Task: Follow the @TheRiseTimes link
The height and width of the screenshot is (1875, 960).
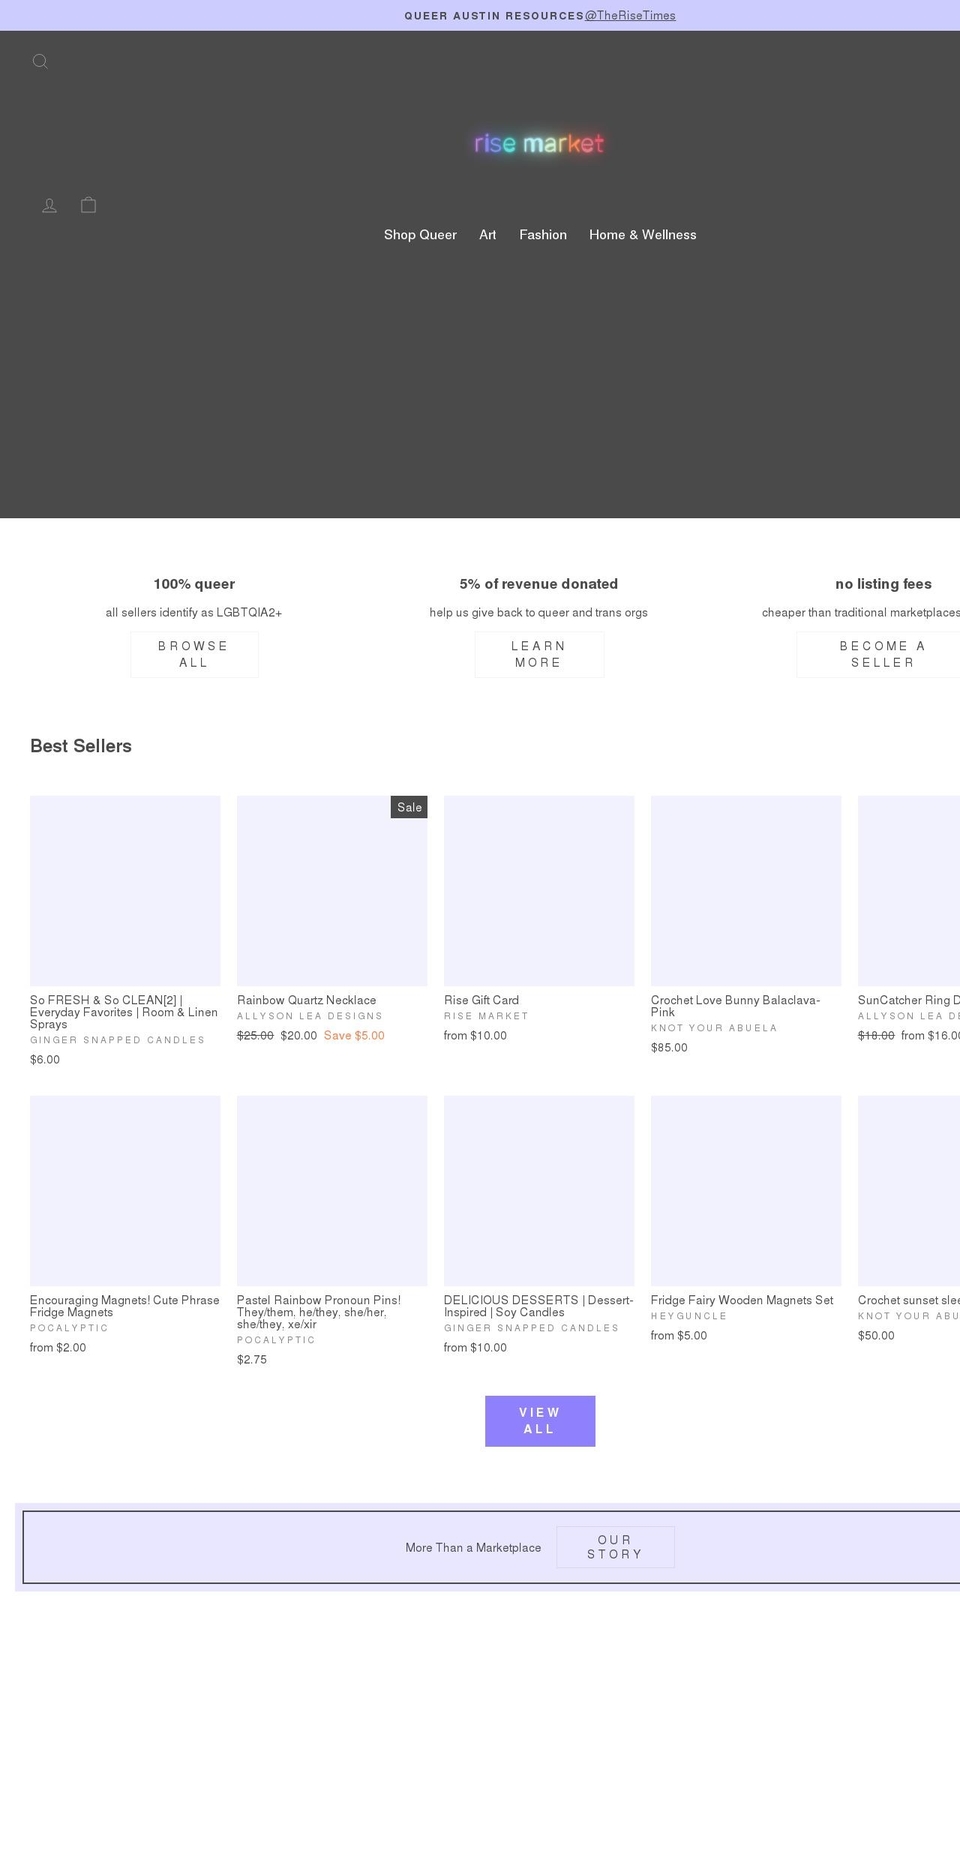Action: pos(630,16)
